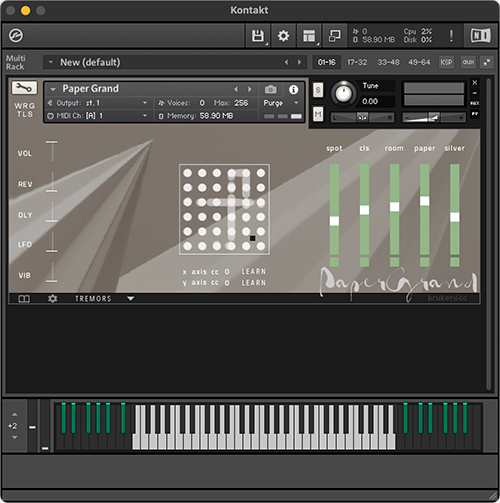Select next multi preset arrow
Image resolution: width=500 pixels, height=503 pixels.
[299, 62]
